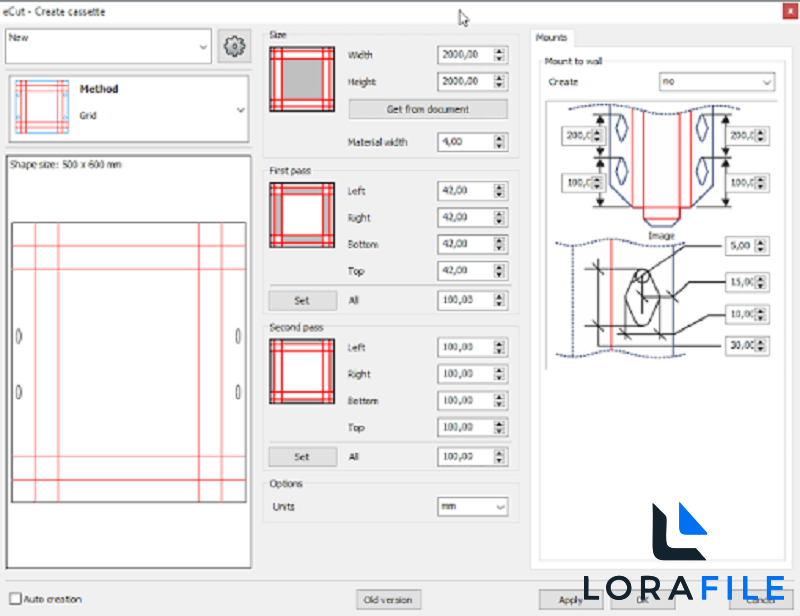Click the Old version button
Viewport: 800px width, 616px height.
click(x=388, y=600)
